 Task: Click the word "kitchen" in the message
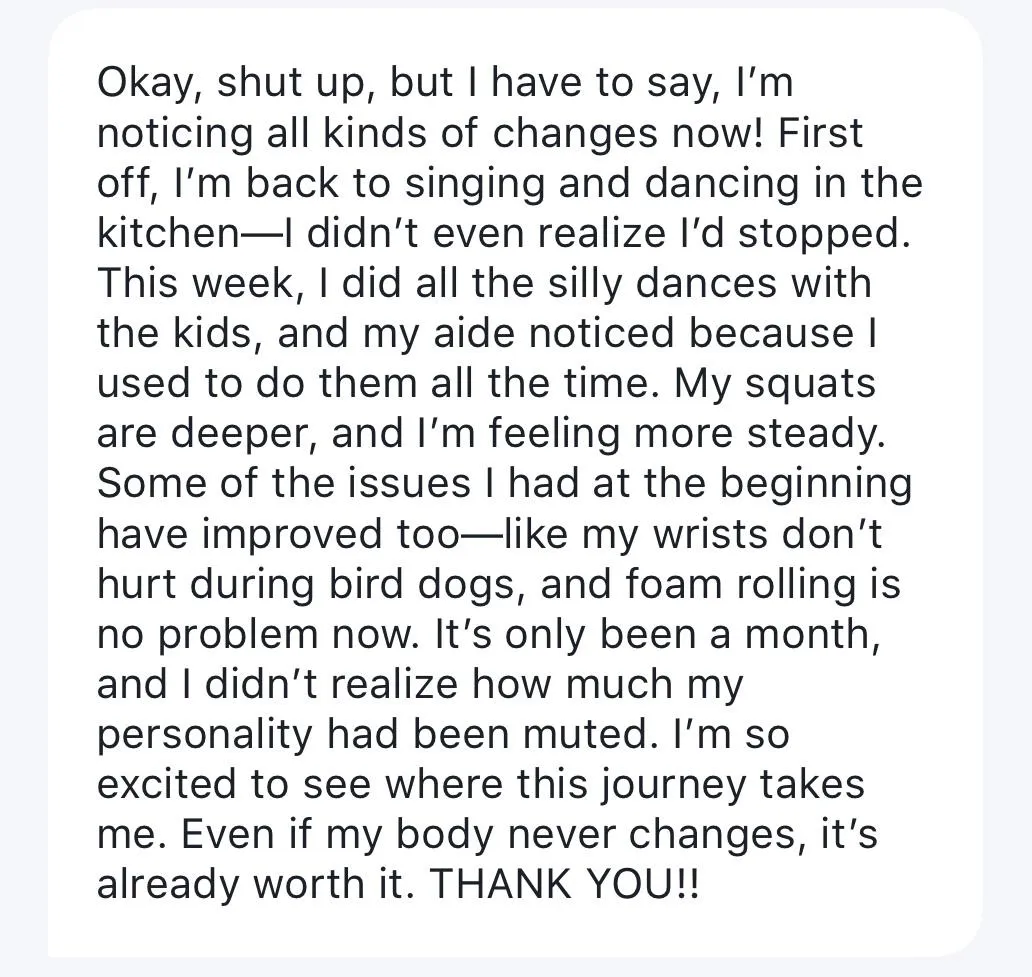click(x=163, y=233)
